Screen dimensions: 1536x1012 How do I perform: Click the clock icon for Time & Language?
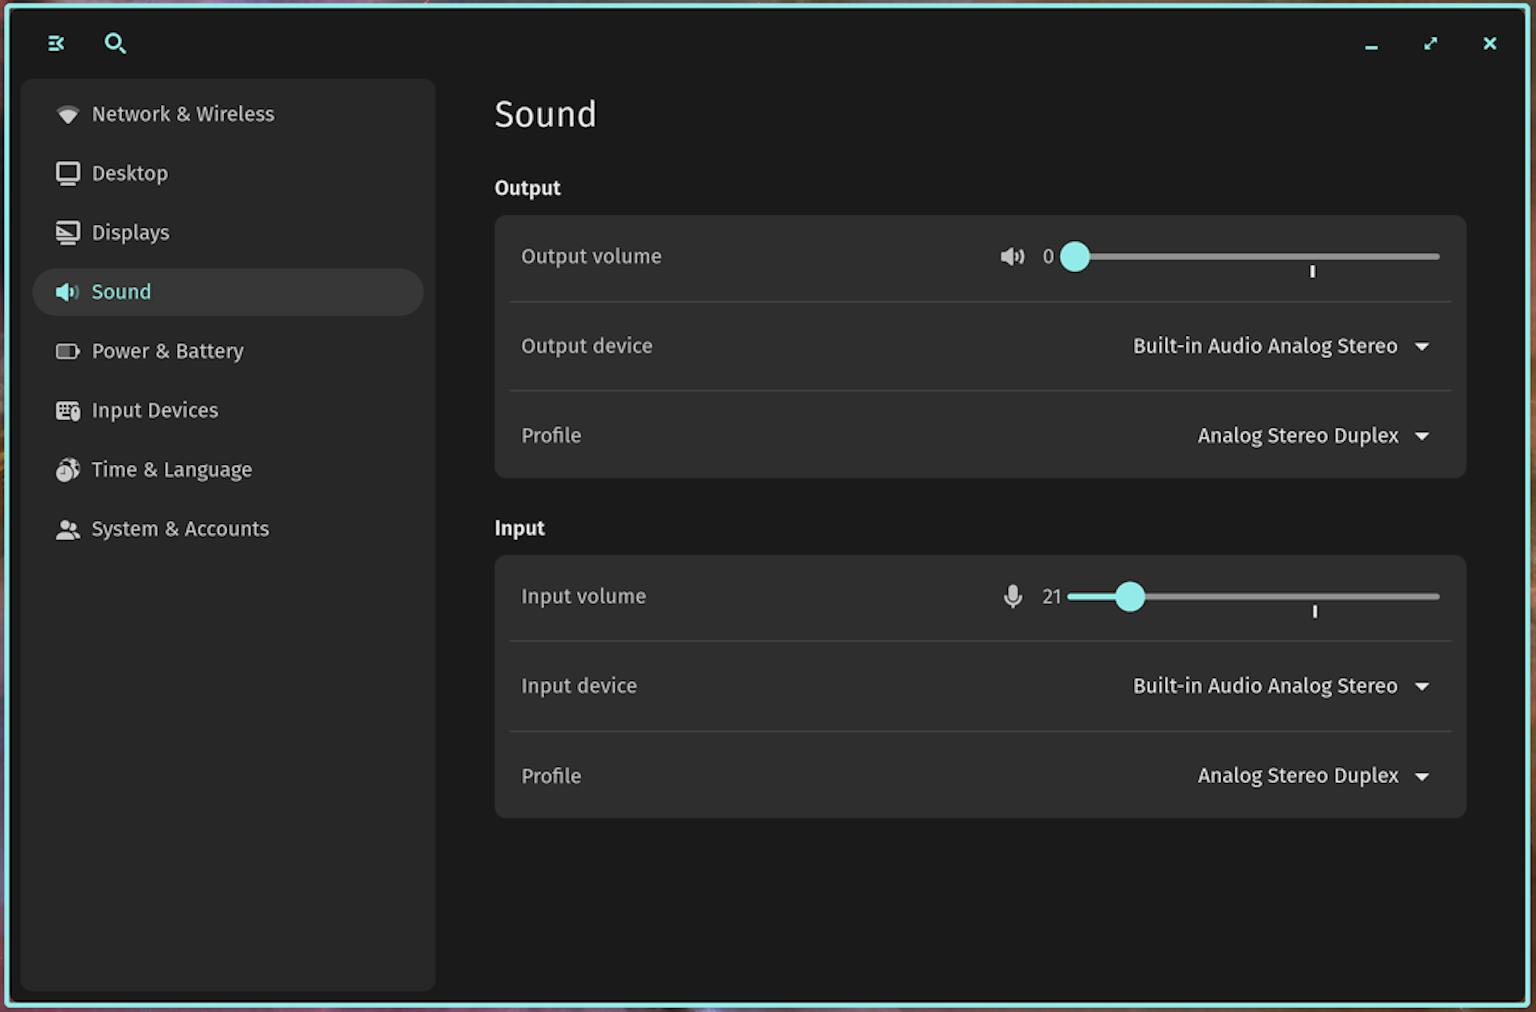point(67,469)
